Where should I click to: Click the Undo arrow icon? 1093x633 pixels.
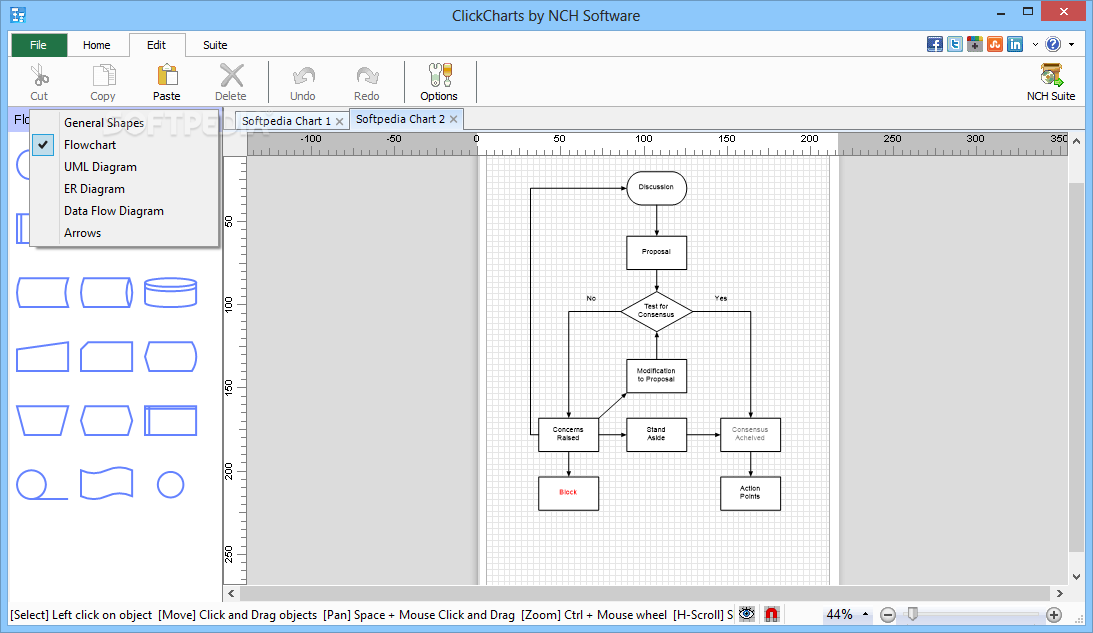click(303, 75)
